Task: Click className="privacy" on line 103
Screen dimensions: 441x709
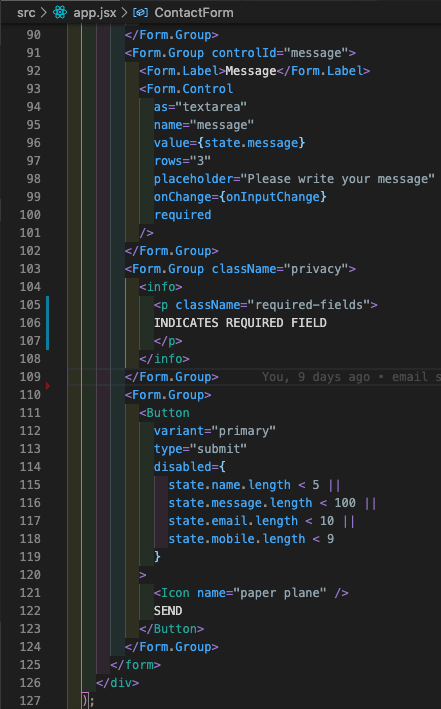Action: [280, 269]
